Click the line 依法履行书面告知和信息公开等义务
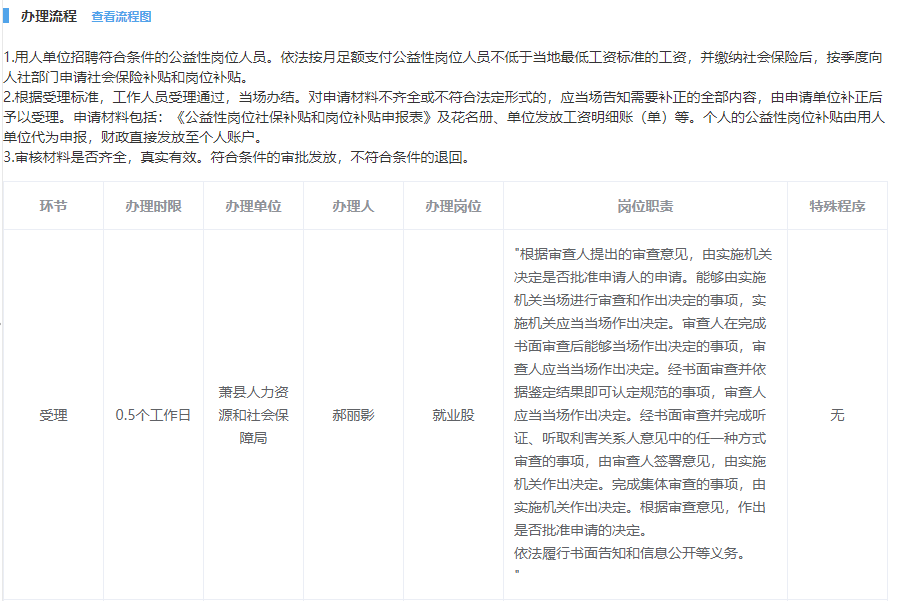Image resolution: width=906 pixels, height=601 pixels. click(630, 553)
